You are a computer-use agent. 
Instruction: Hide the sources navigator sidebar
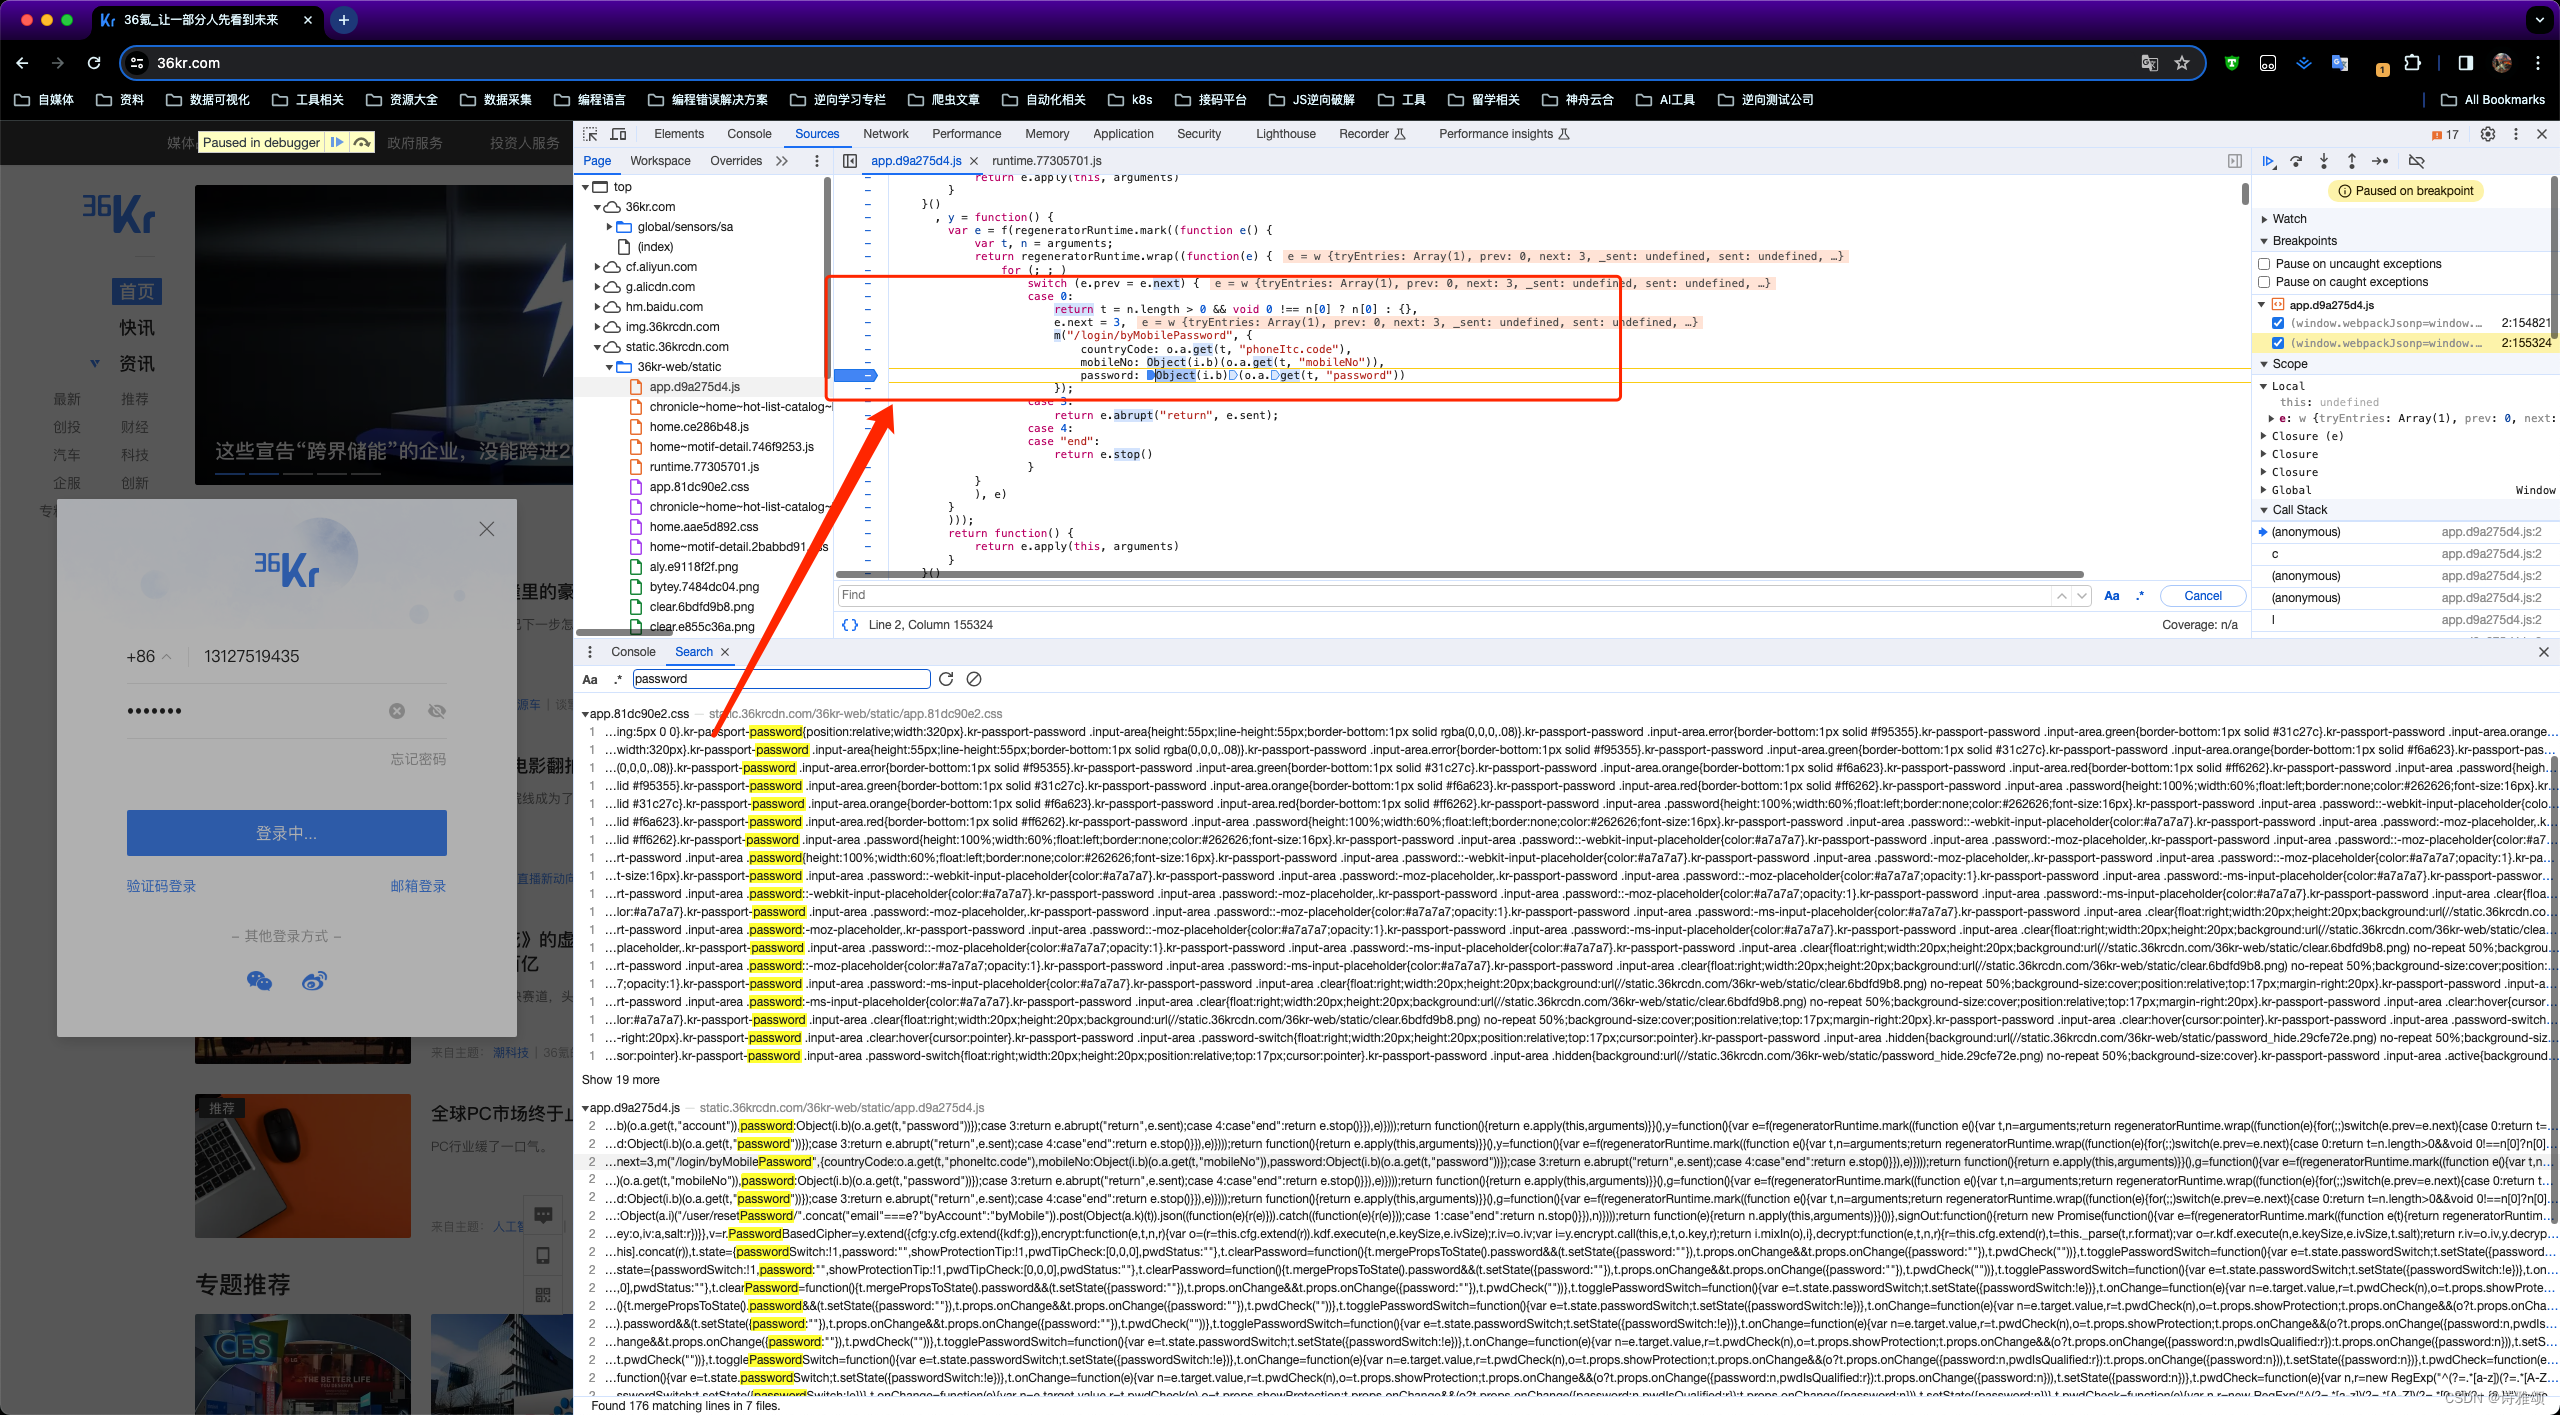pyautogui.click(x=850, y=161)
